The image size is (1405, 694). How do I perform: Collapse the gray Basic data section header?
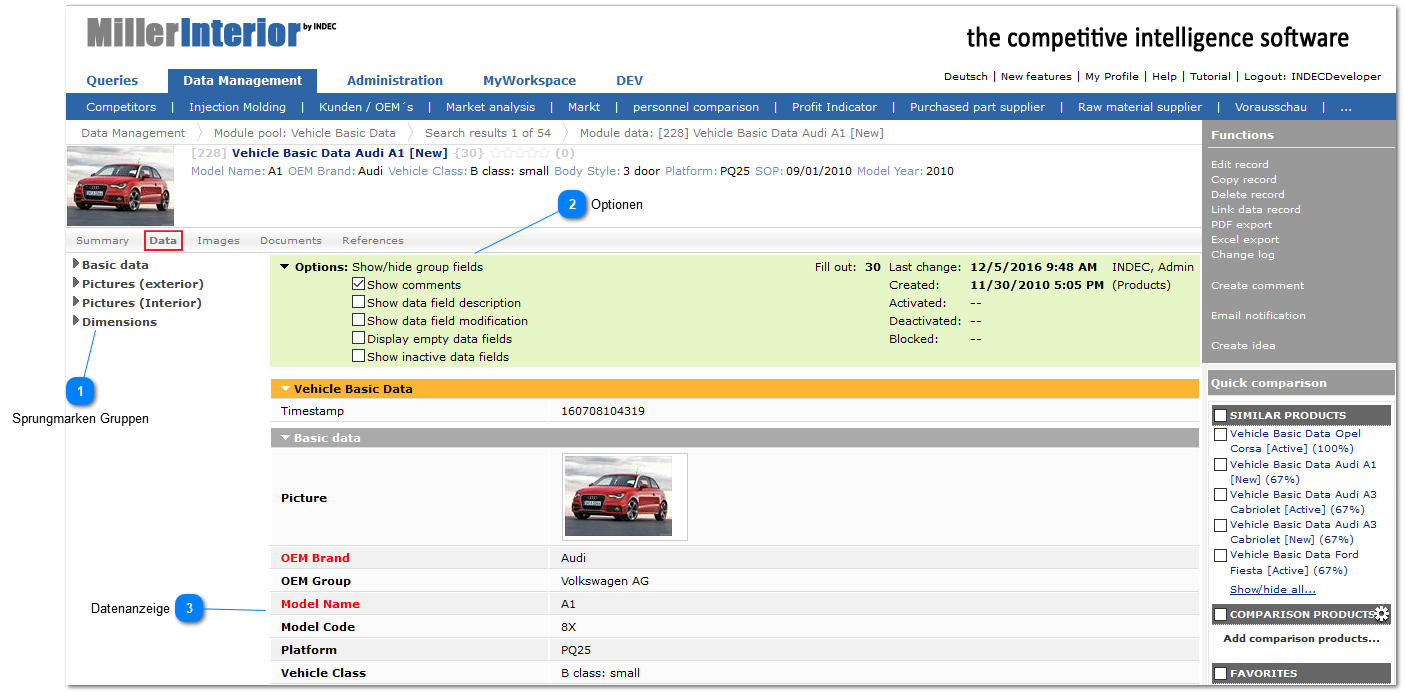tap(286, 438)
